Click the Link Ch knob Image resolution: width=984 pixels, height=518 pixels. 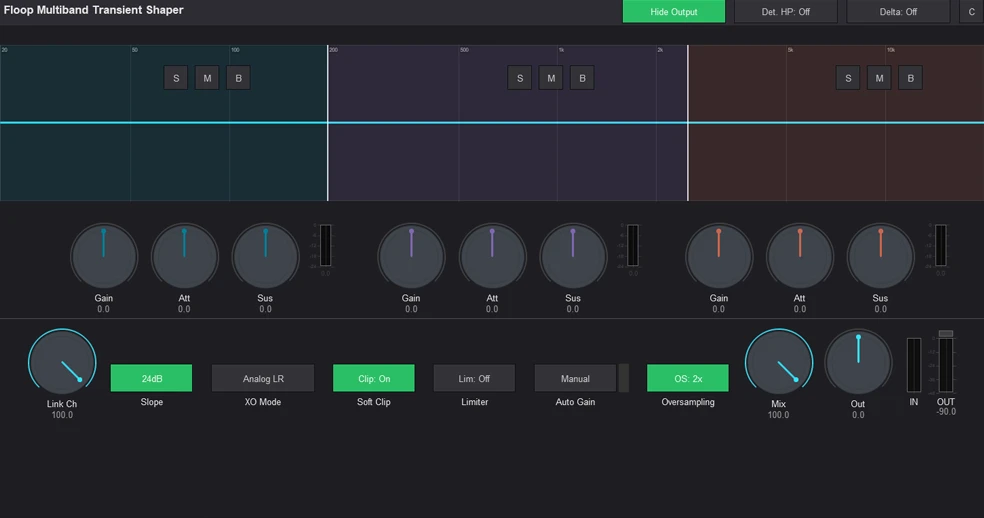(x=62, y=362)
